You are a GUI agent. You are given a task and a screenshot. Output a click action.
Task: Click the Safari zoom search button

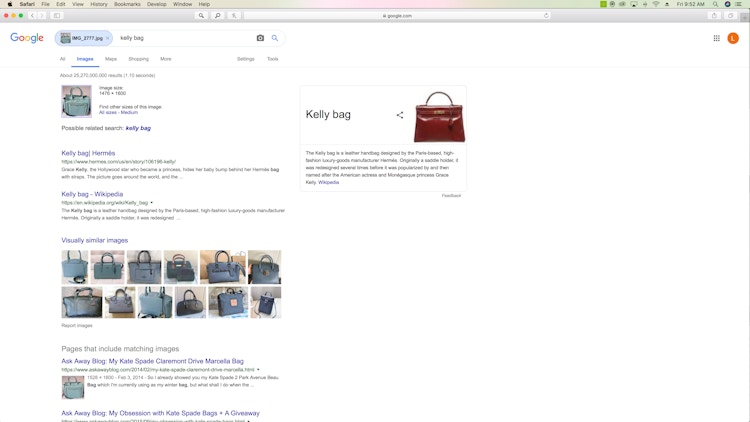218,15
